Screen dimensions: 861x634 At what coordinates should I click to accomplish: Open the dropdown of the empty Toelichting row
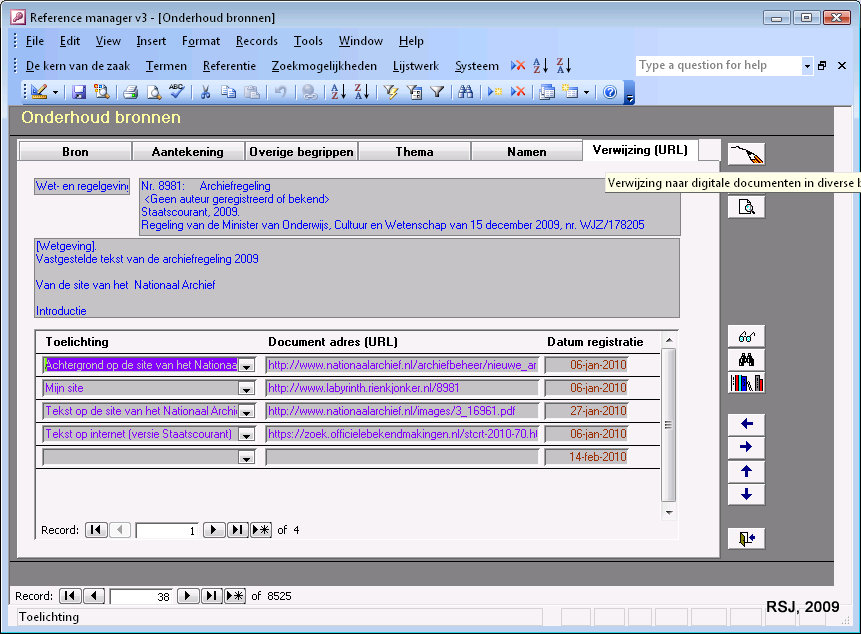246,457
